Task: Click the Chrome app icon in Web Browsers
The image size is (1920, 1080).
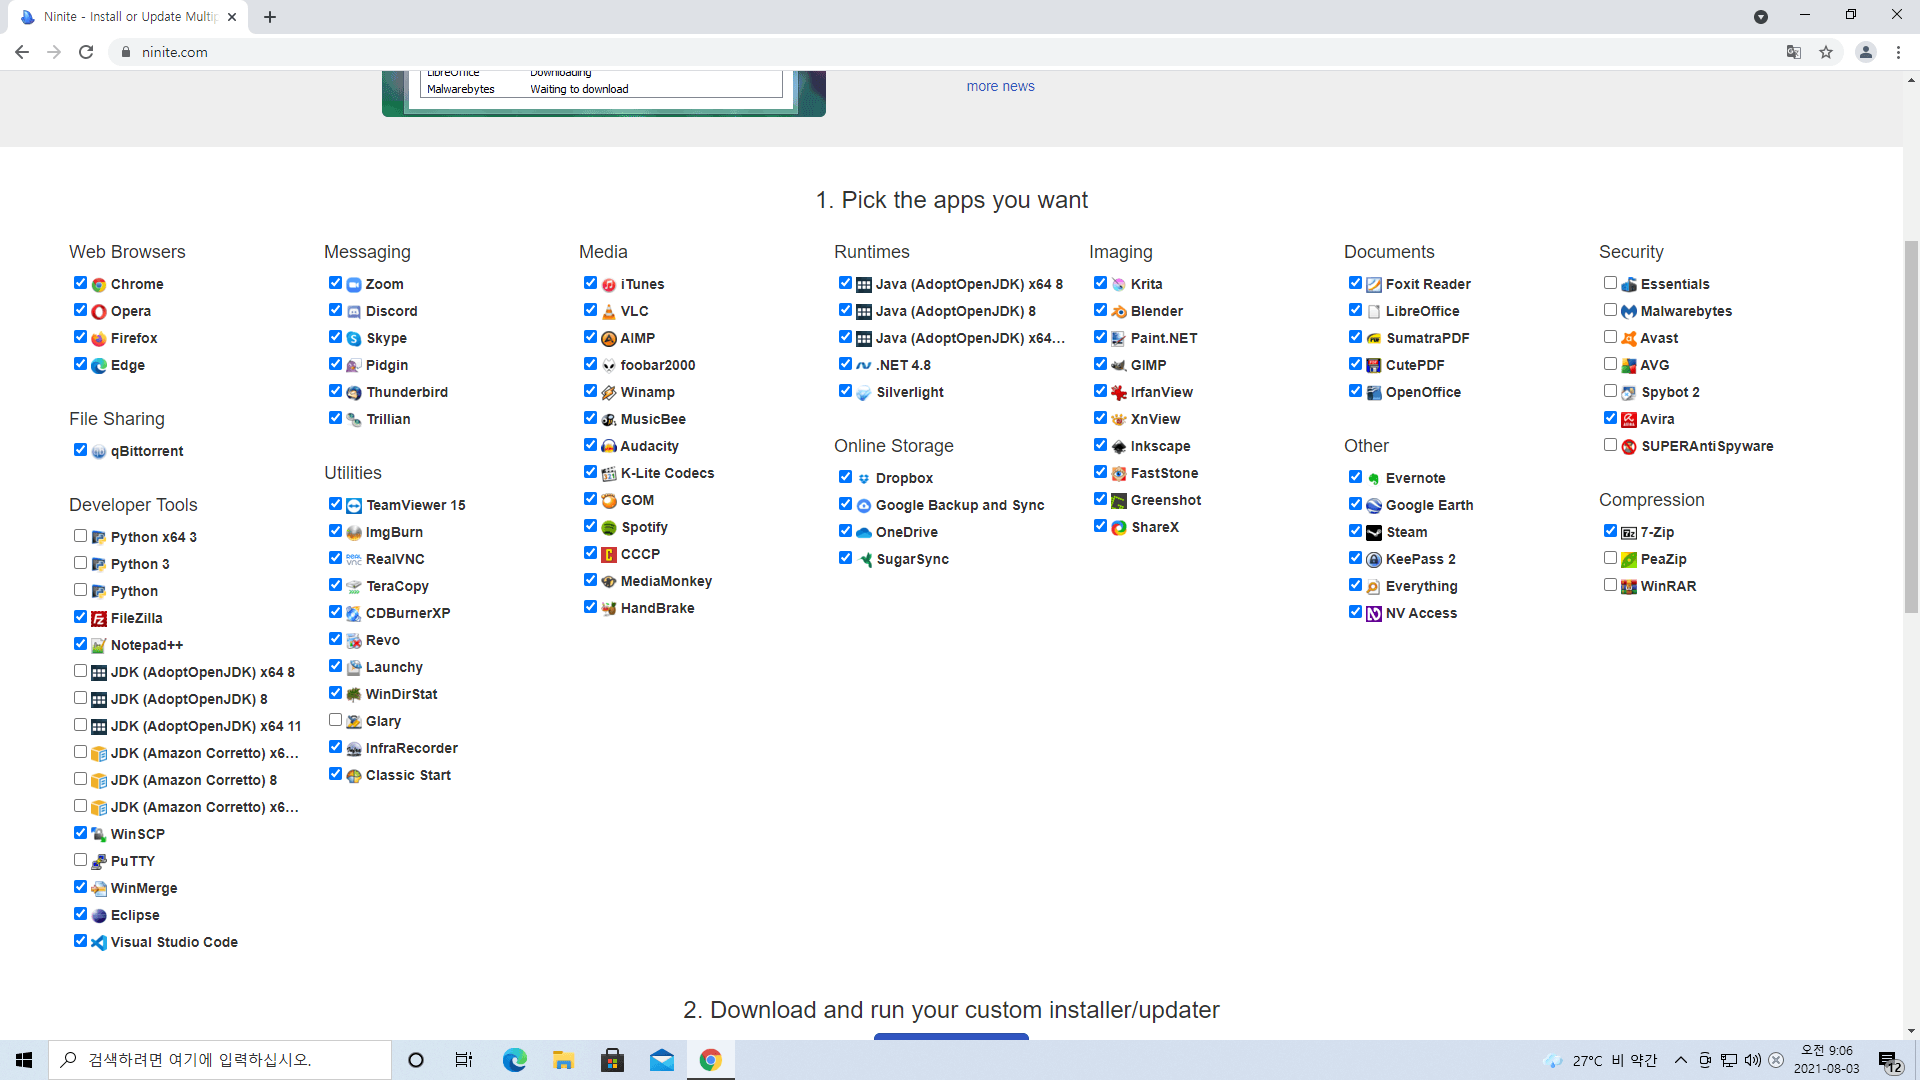Action: coord(99,285)
